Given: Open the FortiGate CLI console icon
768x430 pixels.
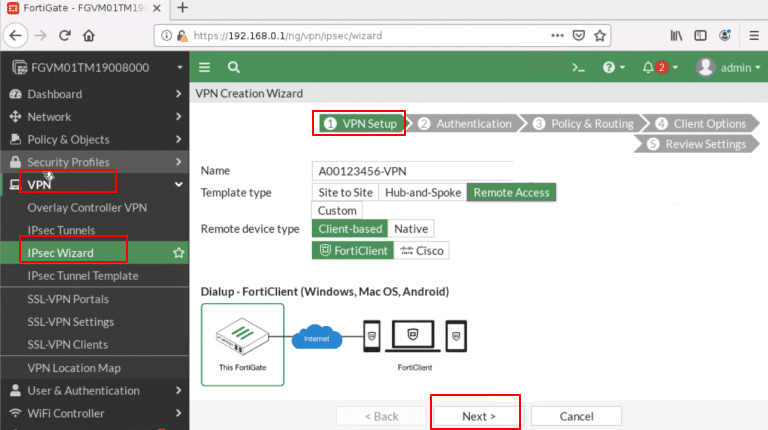Looking at the screenshot, I should [x=577, y=68].
